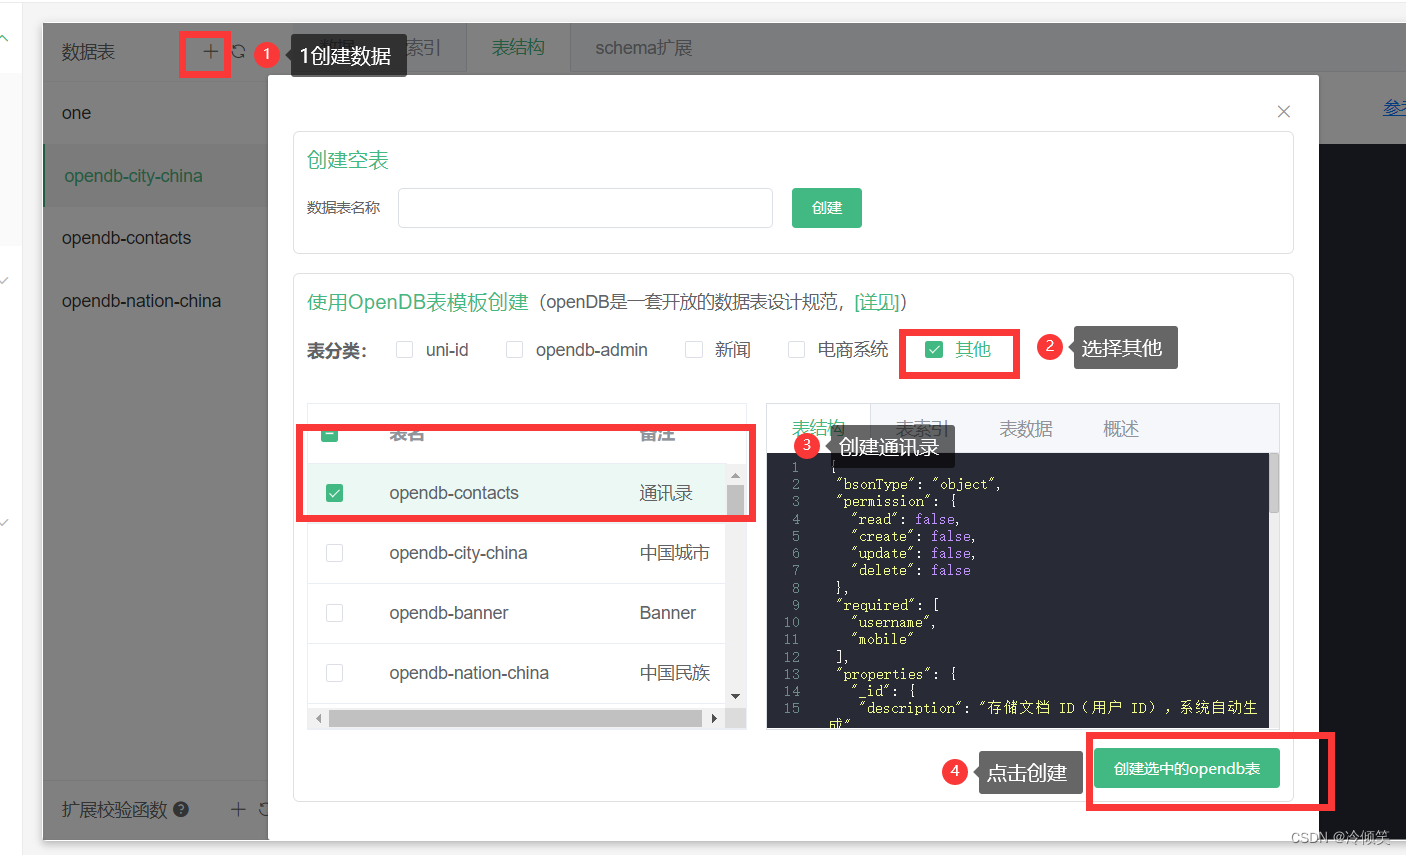Check the uni-id category checkbox
This screenshot has height=855, width=1406.
pyautogui.click(x=405, y=350)
